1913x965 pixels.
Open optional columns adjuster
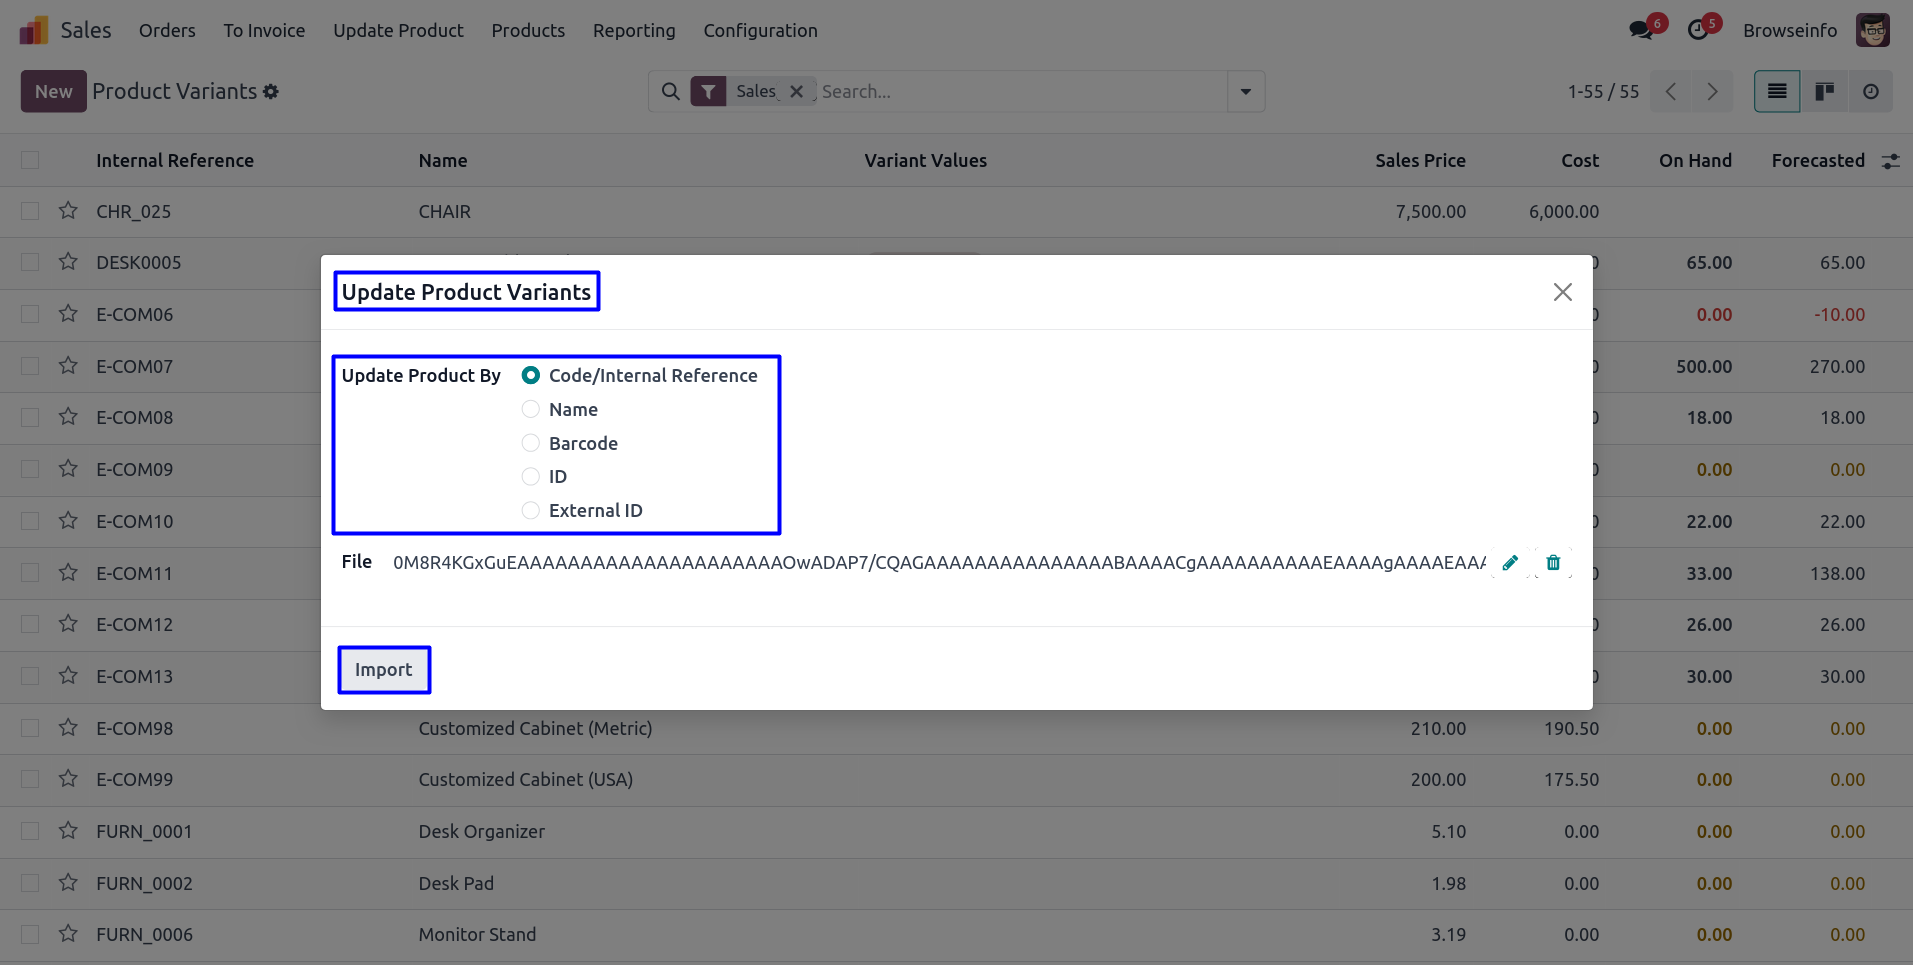[1890, 161]
